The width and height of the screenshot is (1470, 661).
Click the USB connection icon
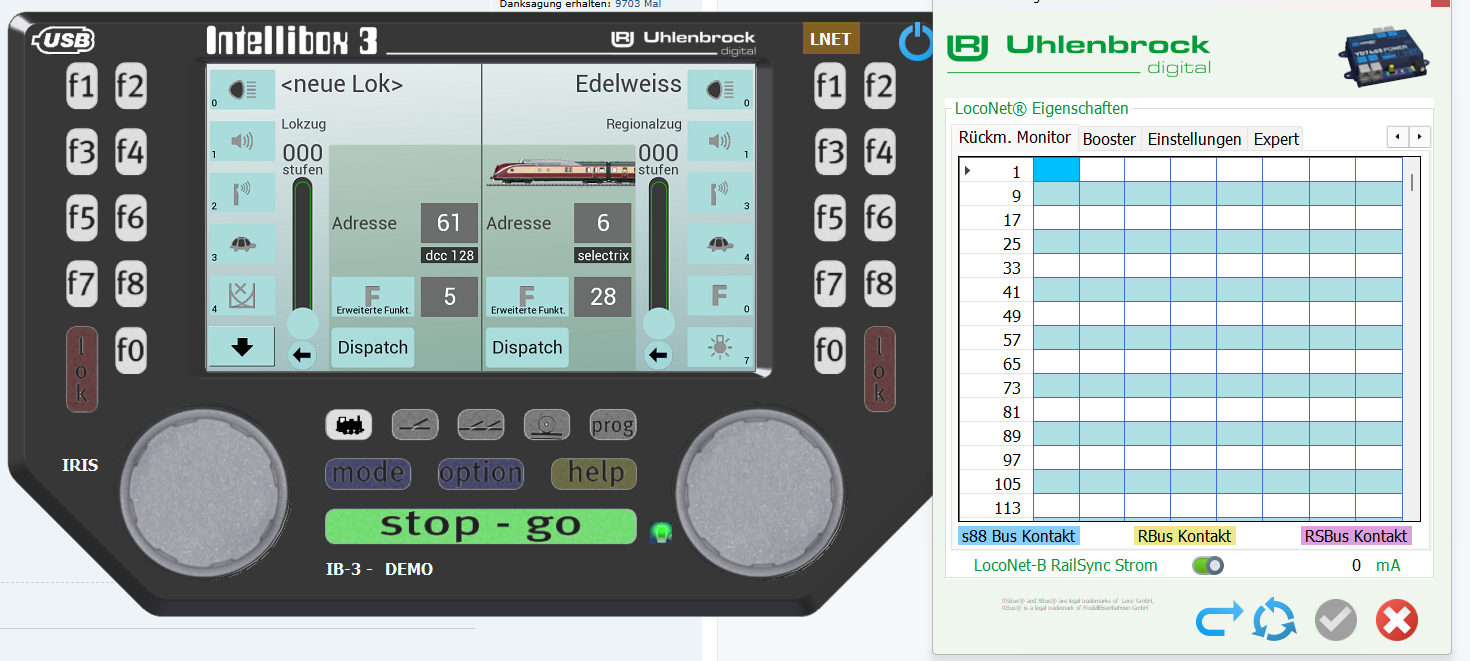65,41
